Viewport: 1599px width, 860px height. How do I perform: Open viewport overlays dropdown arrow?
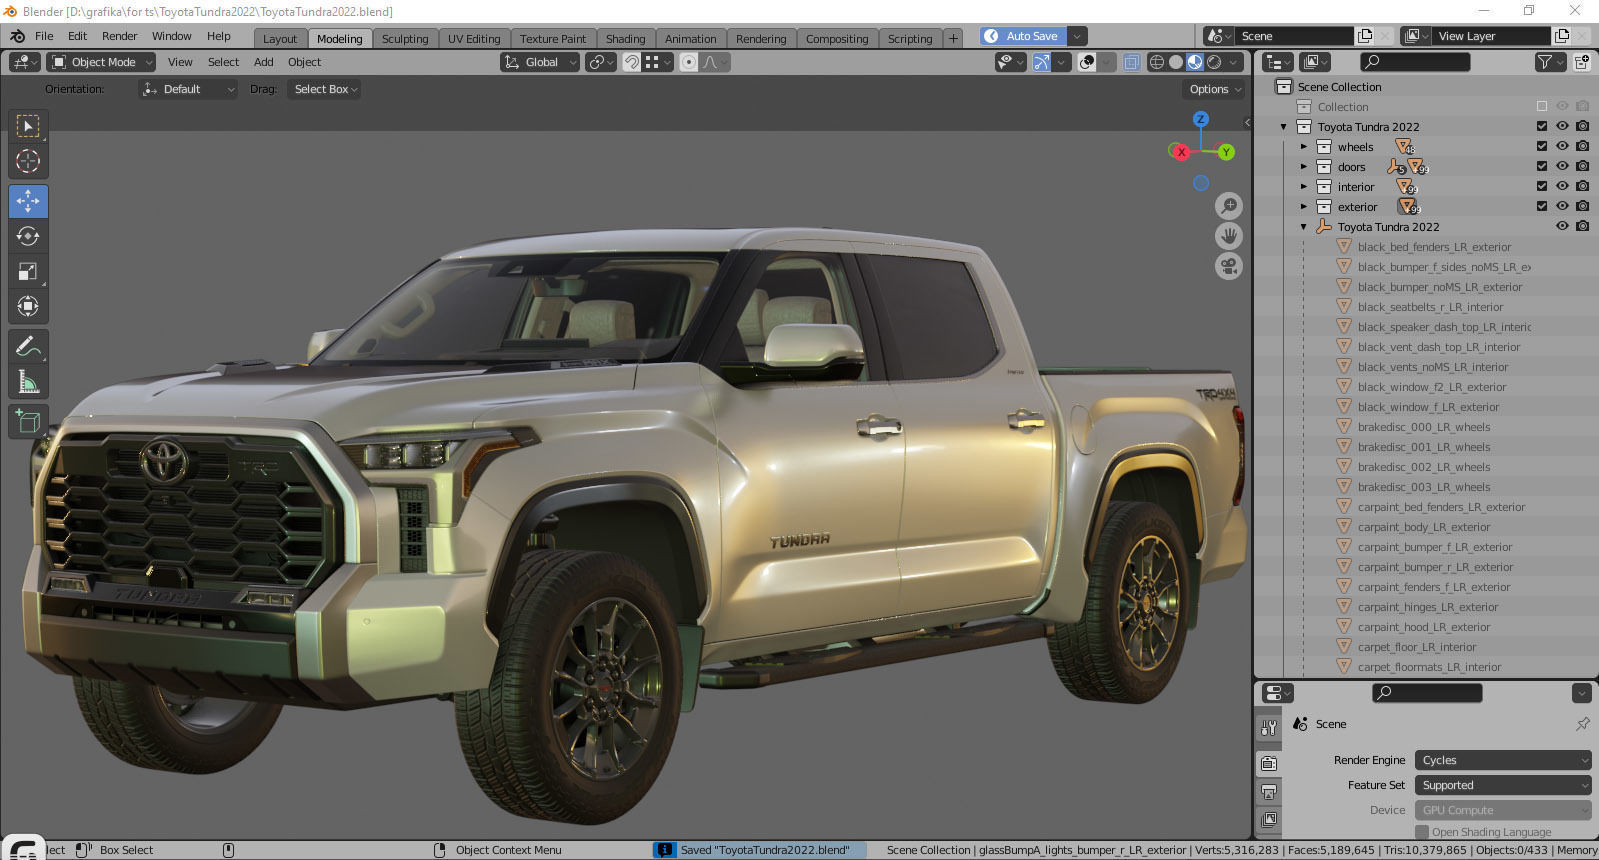1108,62
